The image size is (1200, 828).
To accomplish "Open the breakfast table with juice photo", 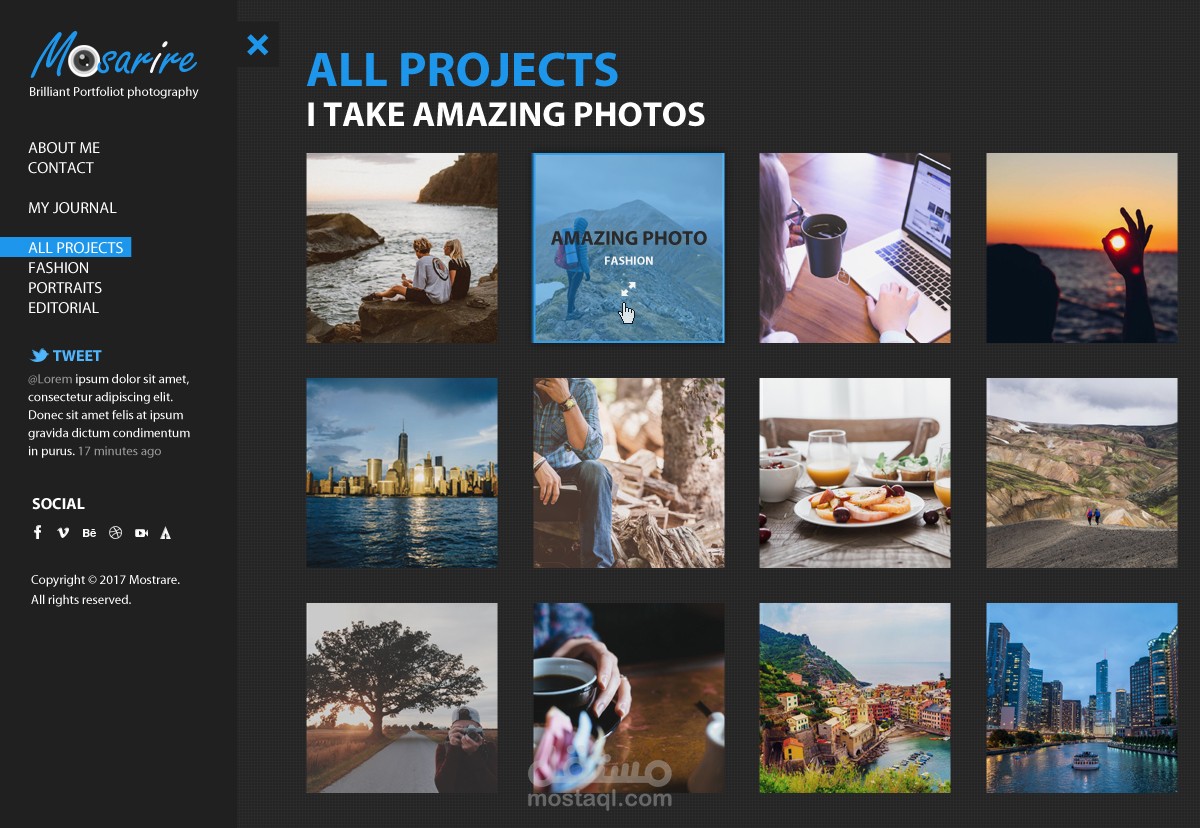I will 855,473.
